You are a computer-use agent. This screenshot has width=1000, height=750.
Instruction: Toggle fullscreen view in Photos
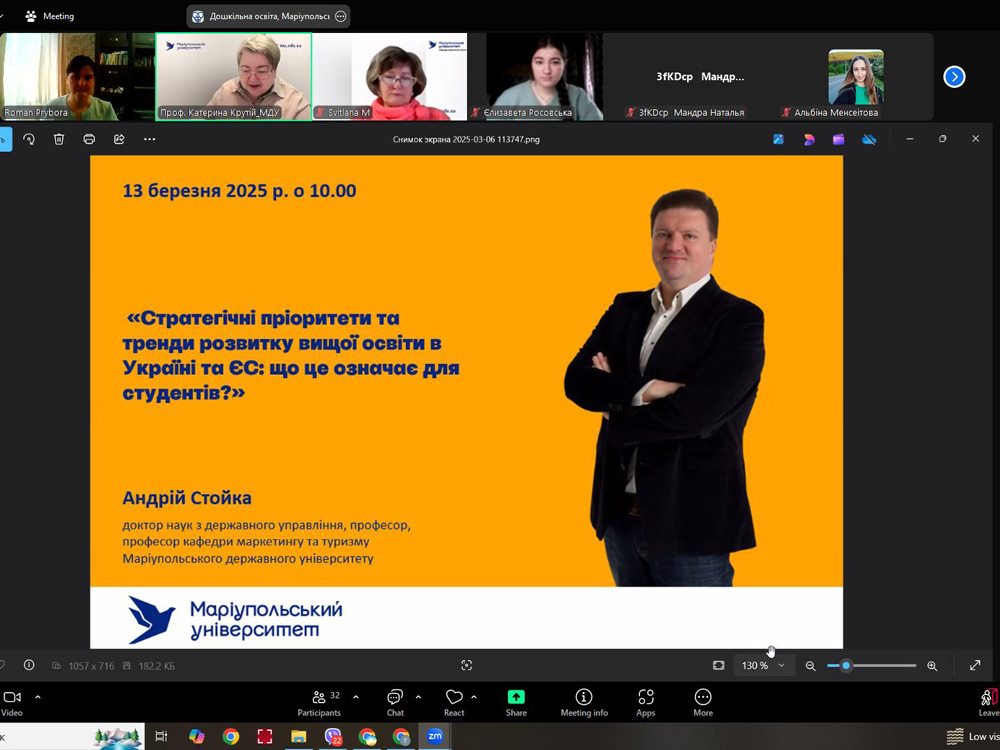[975, 665]
